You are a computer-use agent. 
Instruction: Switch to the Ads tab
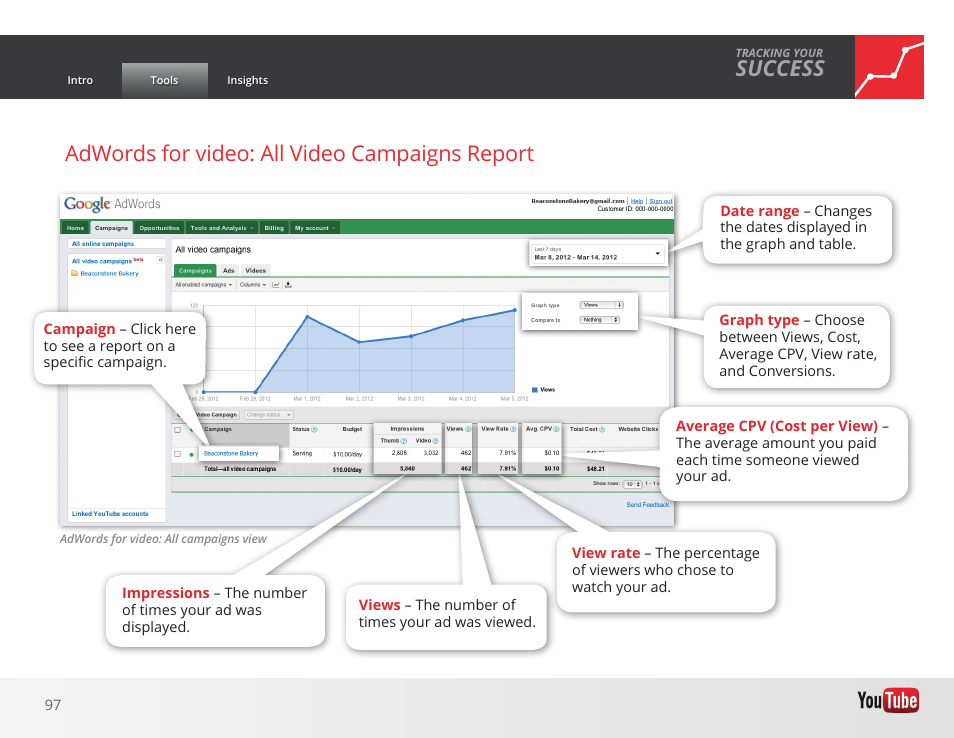point(229,270)
